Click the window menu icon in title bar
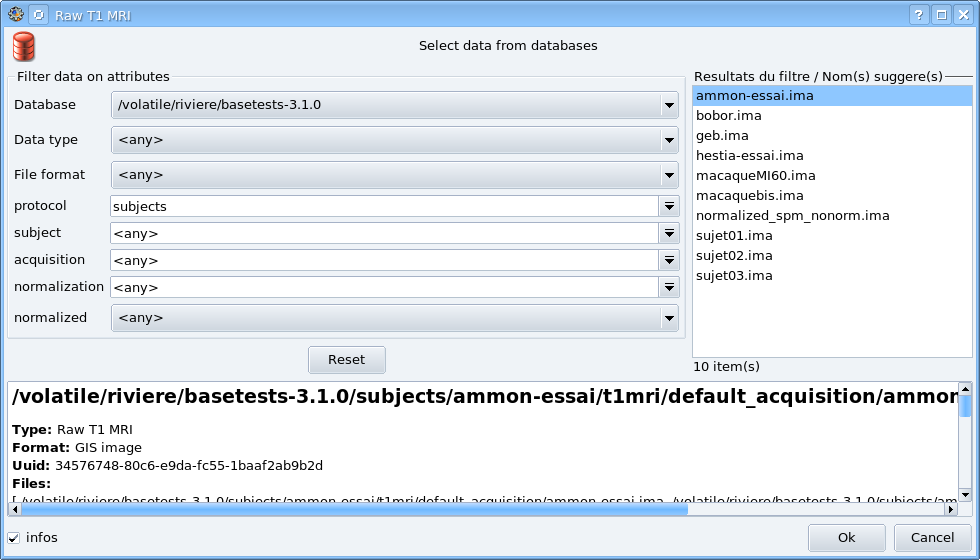This screenshot has width=980, height=560. pyautogui.click(x=16, y=15)
